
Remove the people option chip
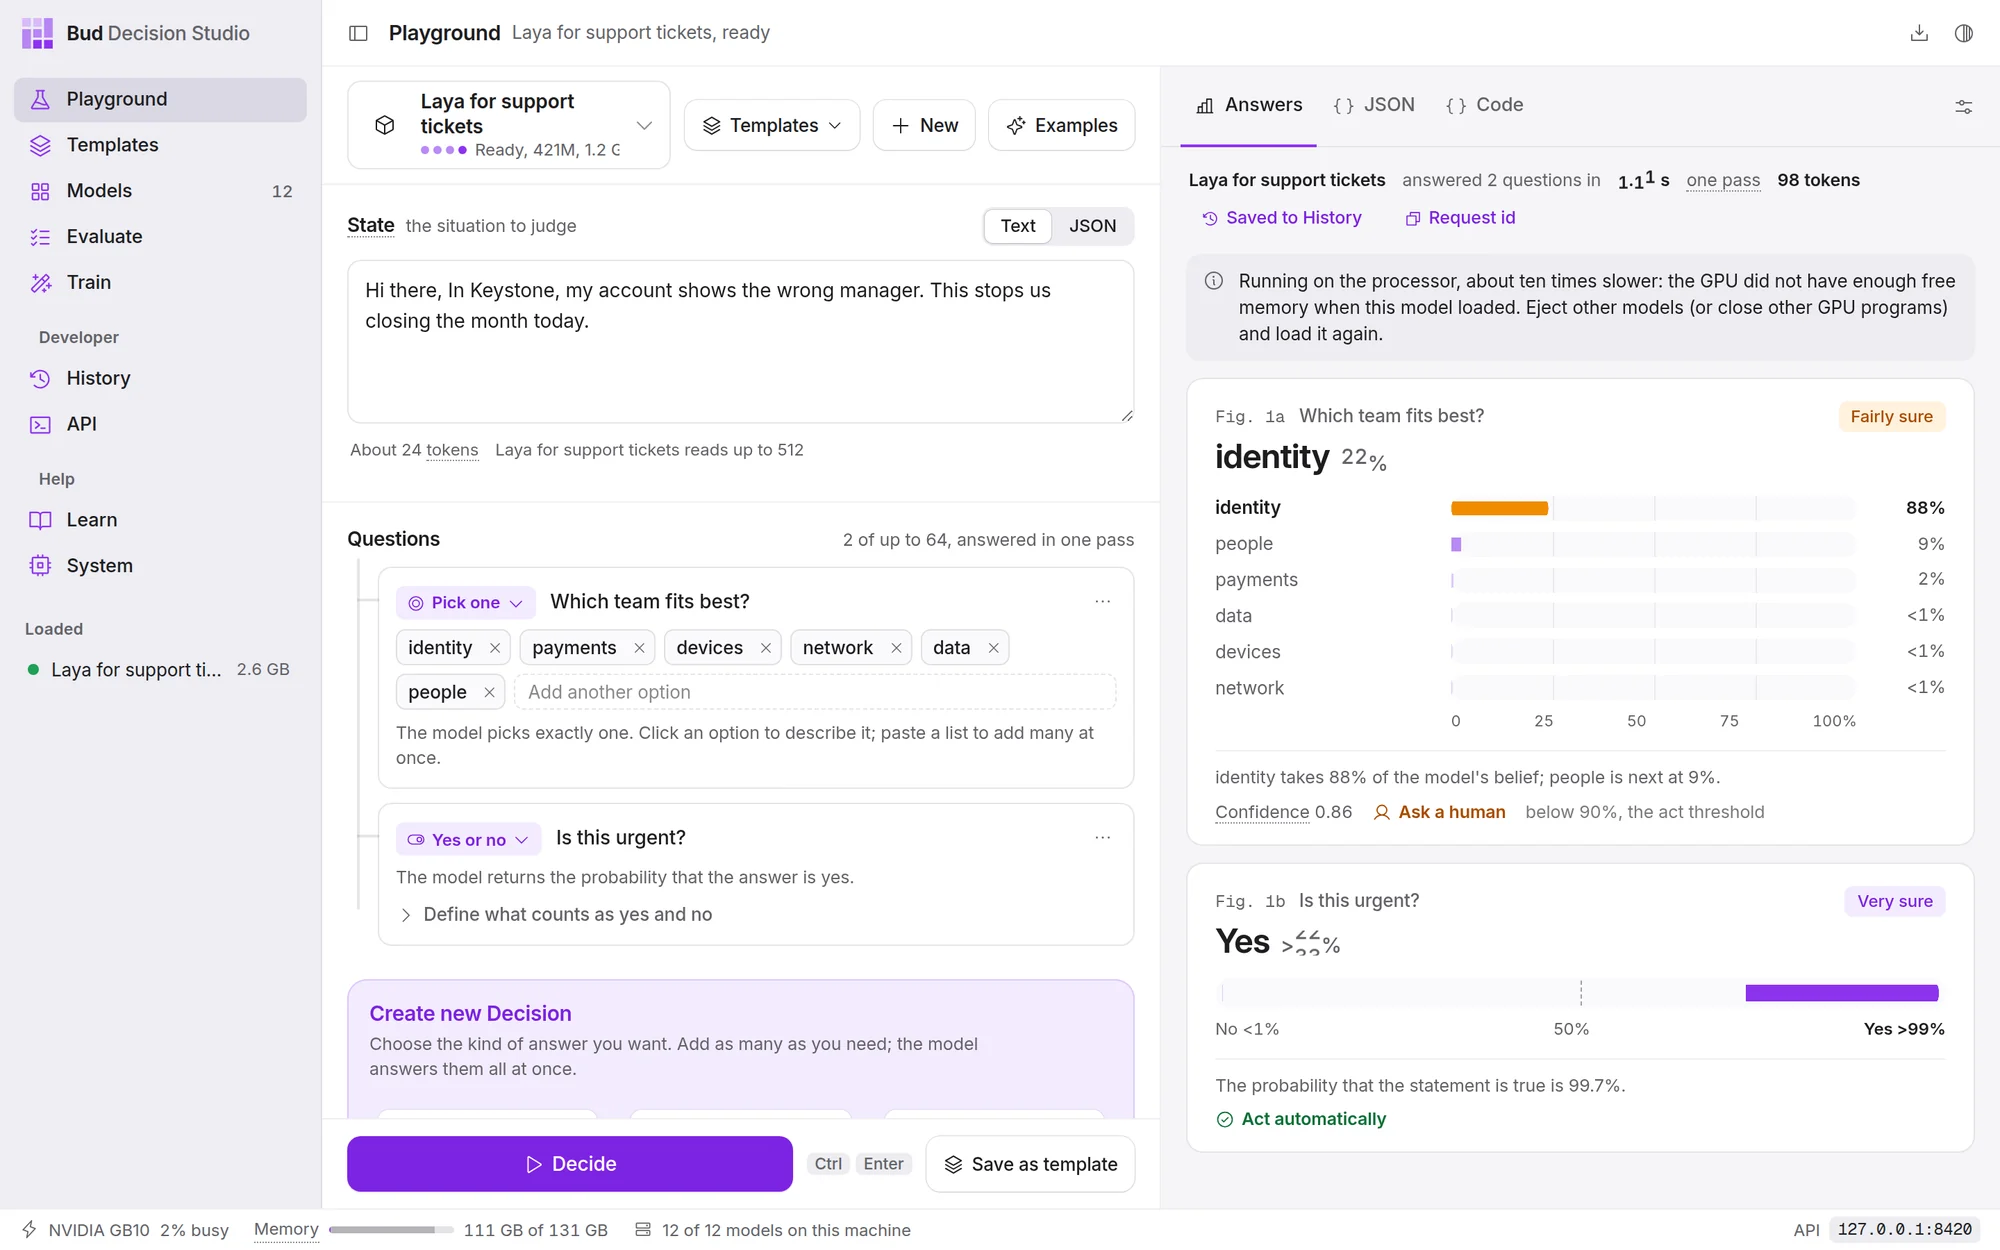pyautogui.click(x=489, y=692)
